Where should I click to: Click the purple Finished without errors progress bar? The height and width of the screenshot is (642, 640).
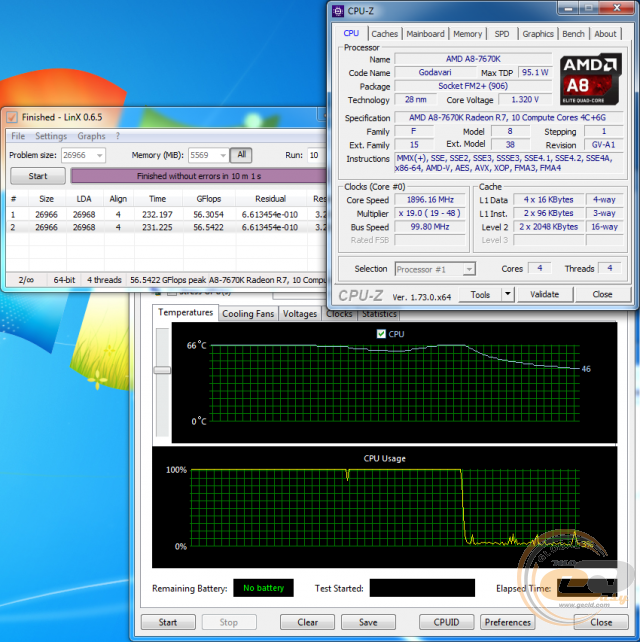click(199, 176)
